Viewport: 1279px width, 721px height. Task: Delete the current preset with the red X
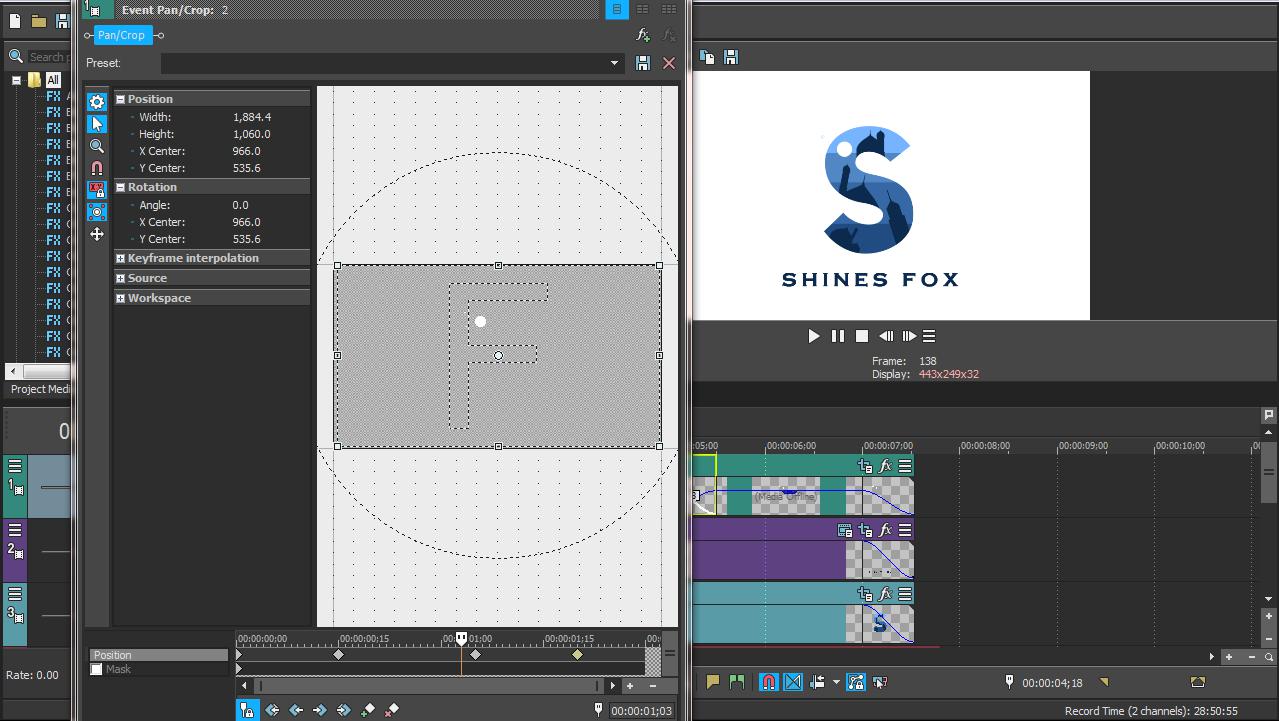click(x=668, y=63)
